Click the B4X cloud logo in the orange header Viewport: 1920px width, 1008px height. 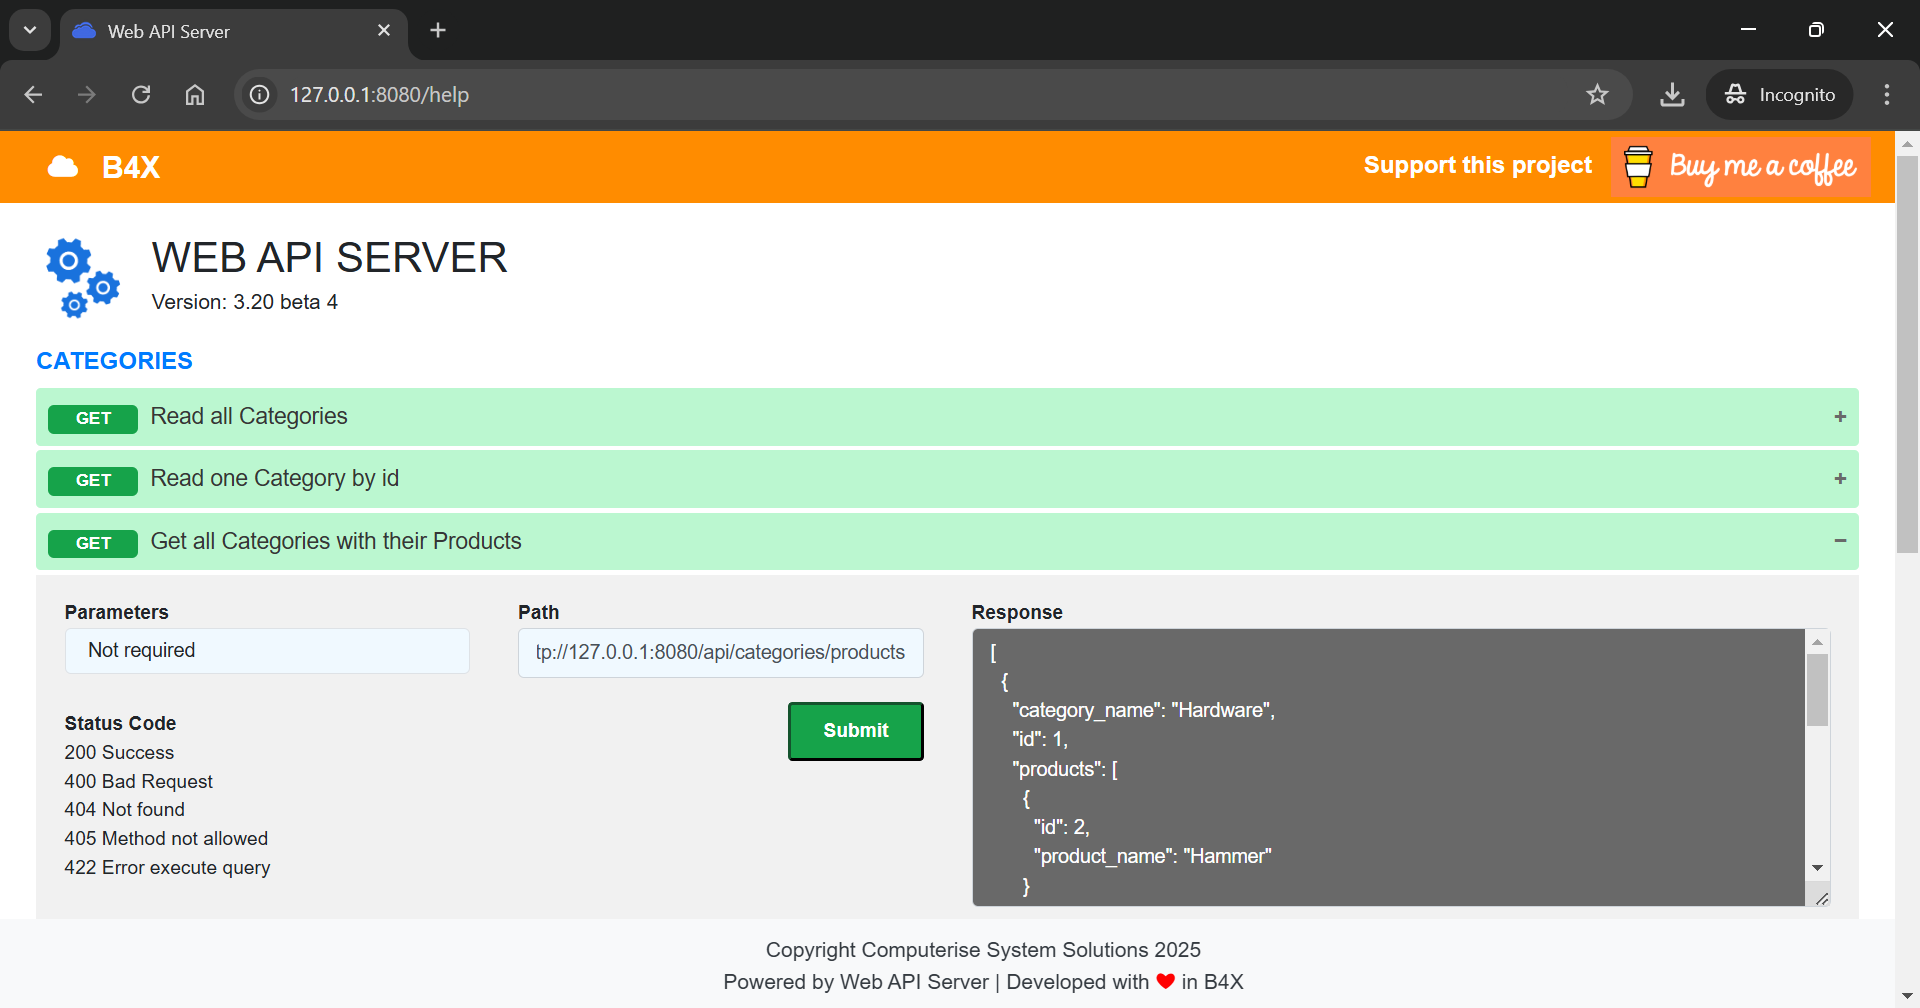point(62,166)
